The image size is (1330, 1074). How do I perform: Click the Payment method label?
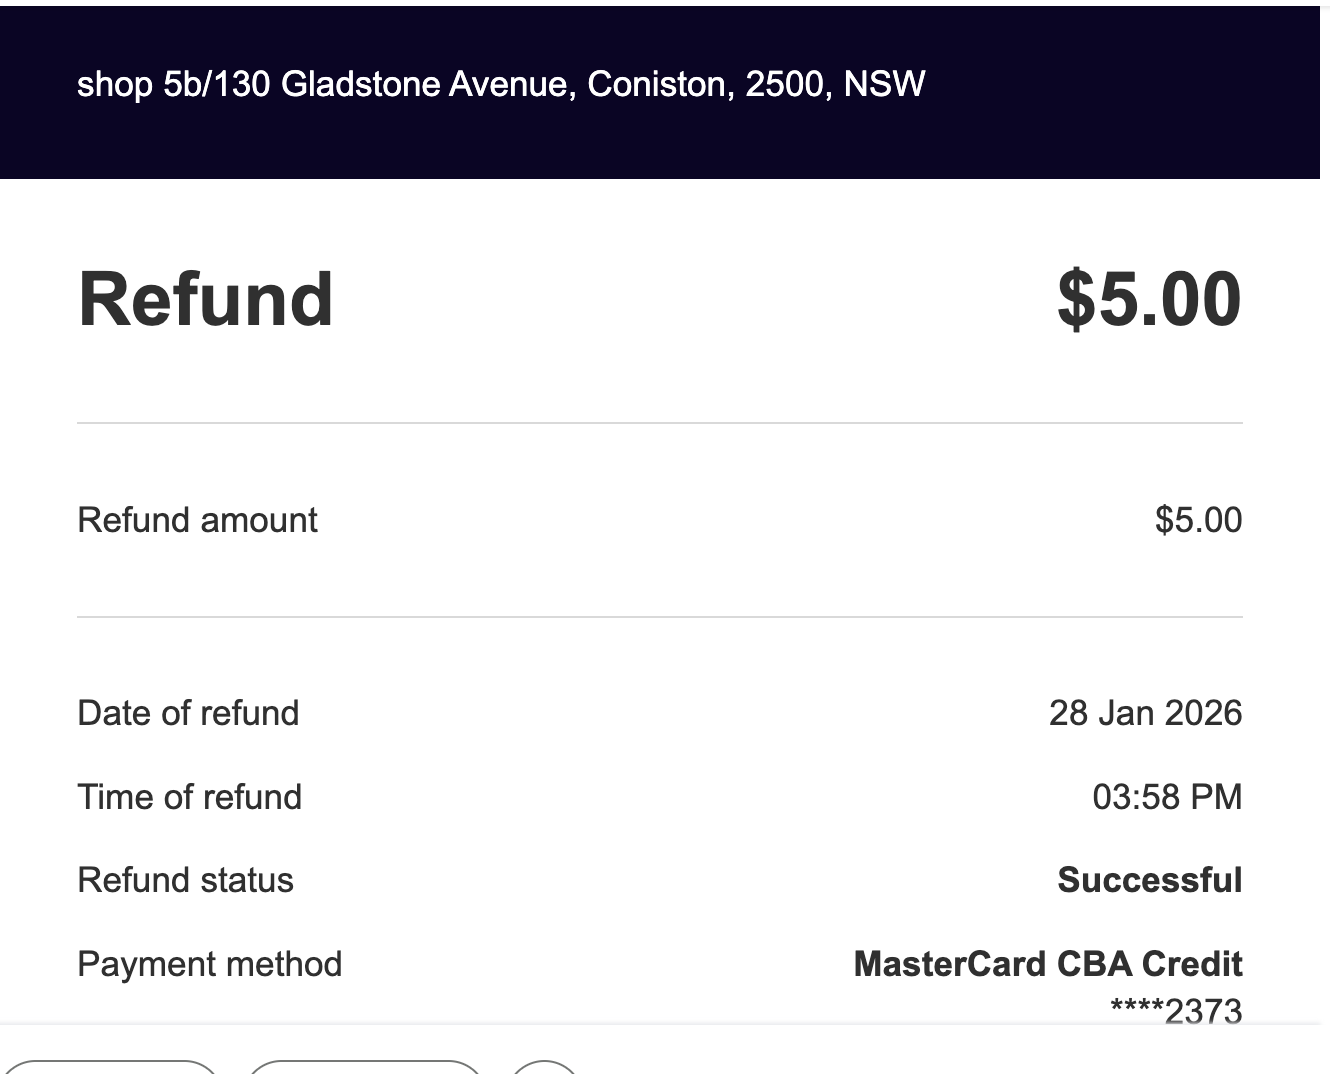click(209, 964)
